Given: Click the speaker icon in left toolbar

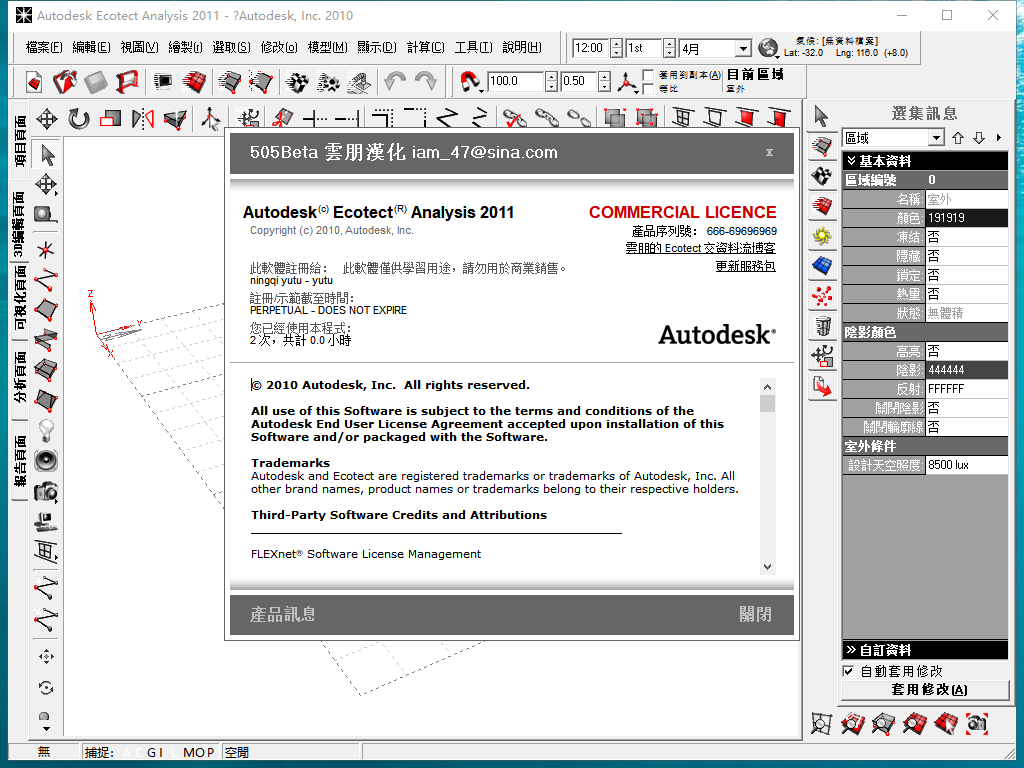Looking at the screenshot, I should 46,461.
